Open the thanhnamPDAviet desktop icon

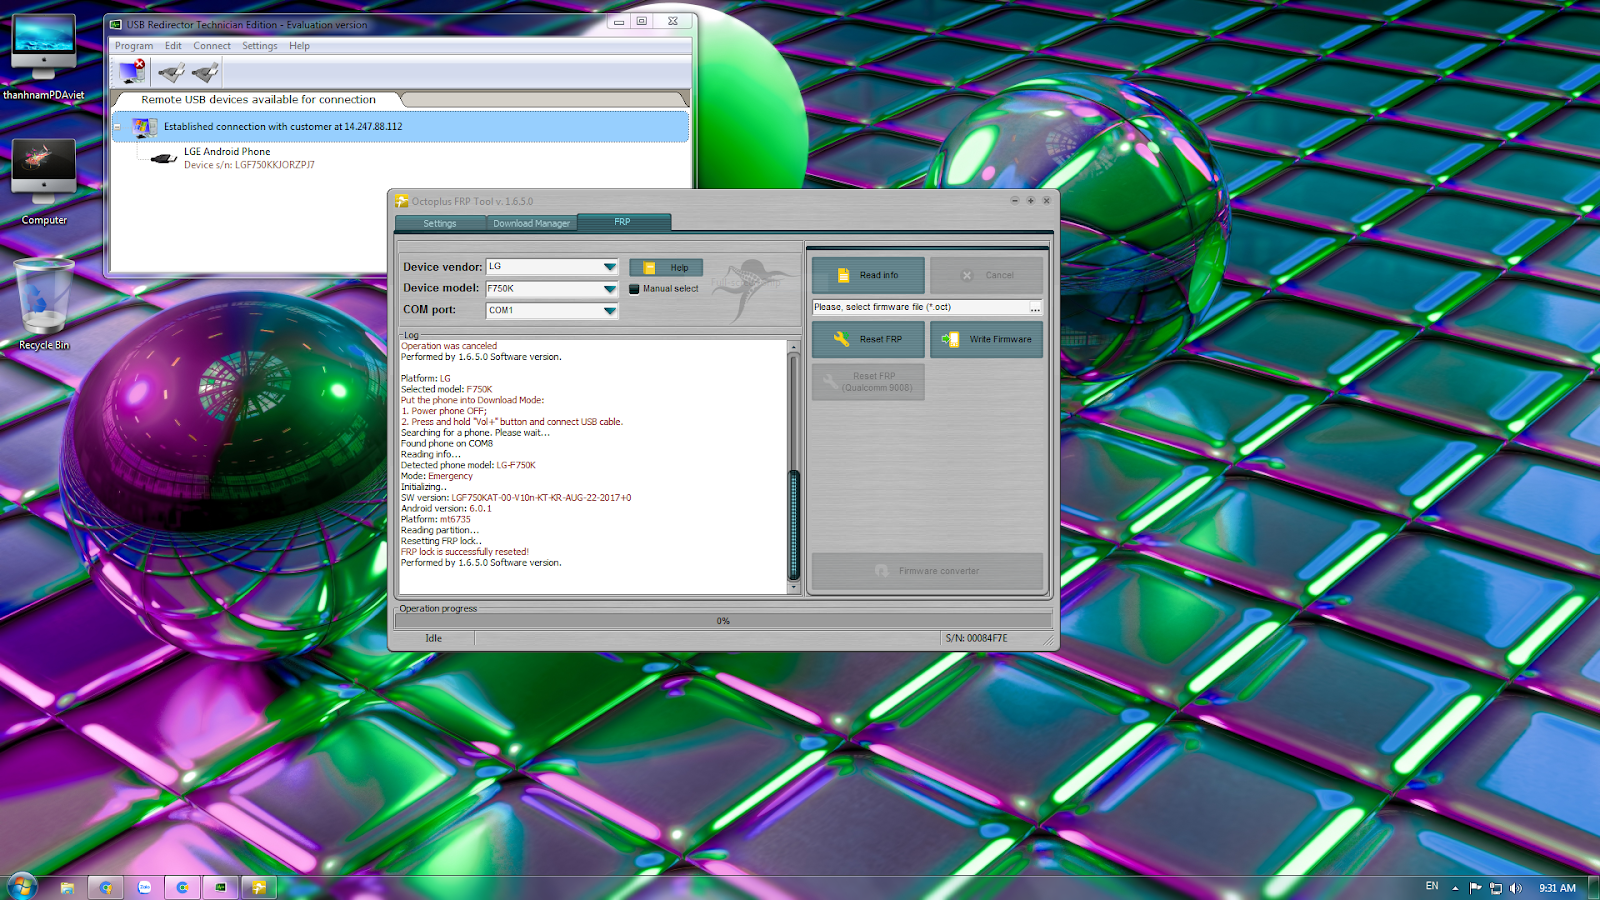[x=44, y=58]
